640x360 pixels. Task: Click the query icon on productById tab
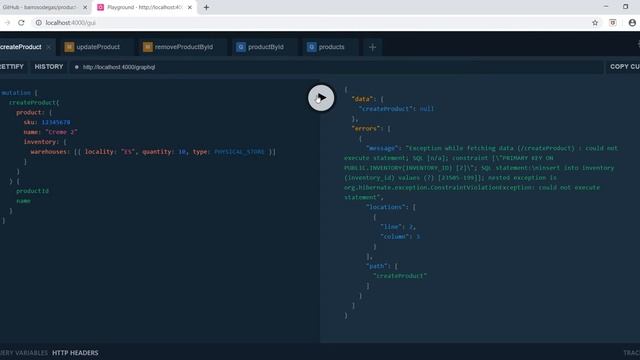pyautogui.click(x=240, y=47)
